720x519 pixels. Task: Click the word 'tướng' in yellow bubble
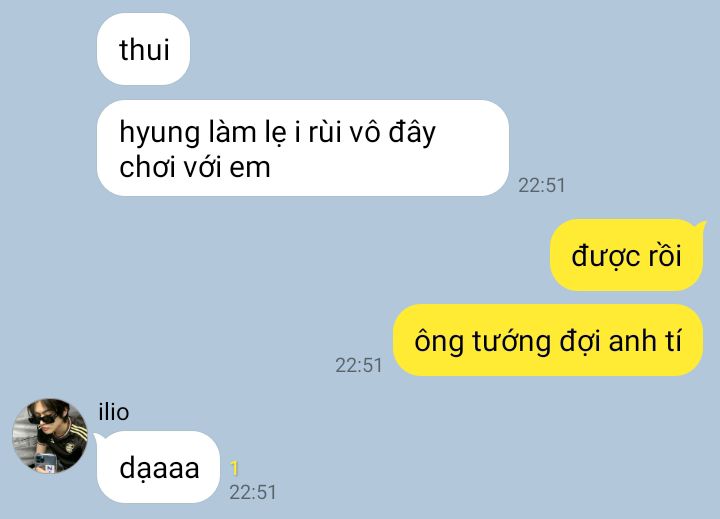(x=512, y=342)
